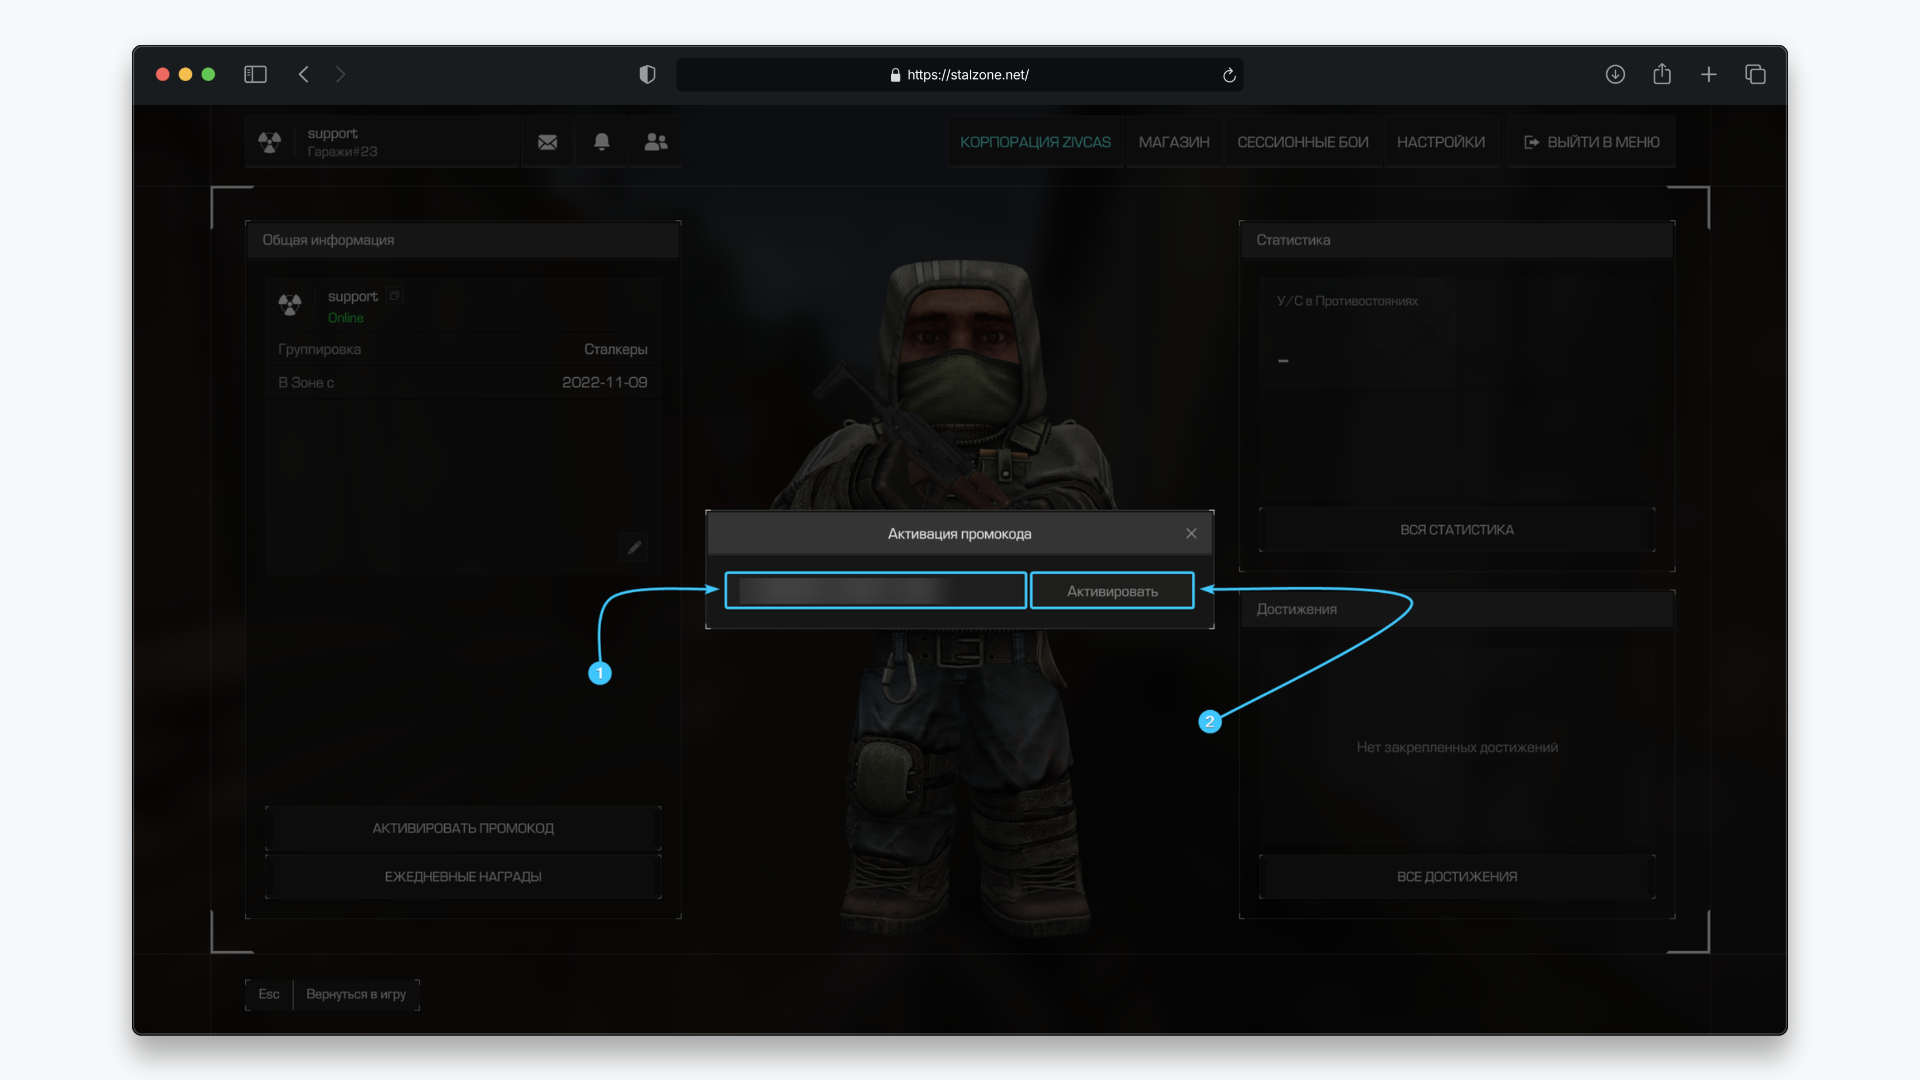This screenshot has height=1080, width=1920.
Task: Open ВСЕ ДОСТИЖЕНИЯ
Action: [1457, 877]
